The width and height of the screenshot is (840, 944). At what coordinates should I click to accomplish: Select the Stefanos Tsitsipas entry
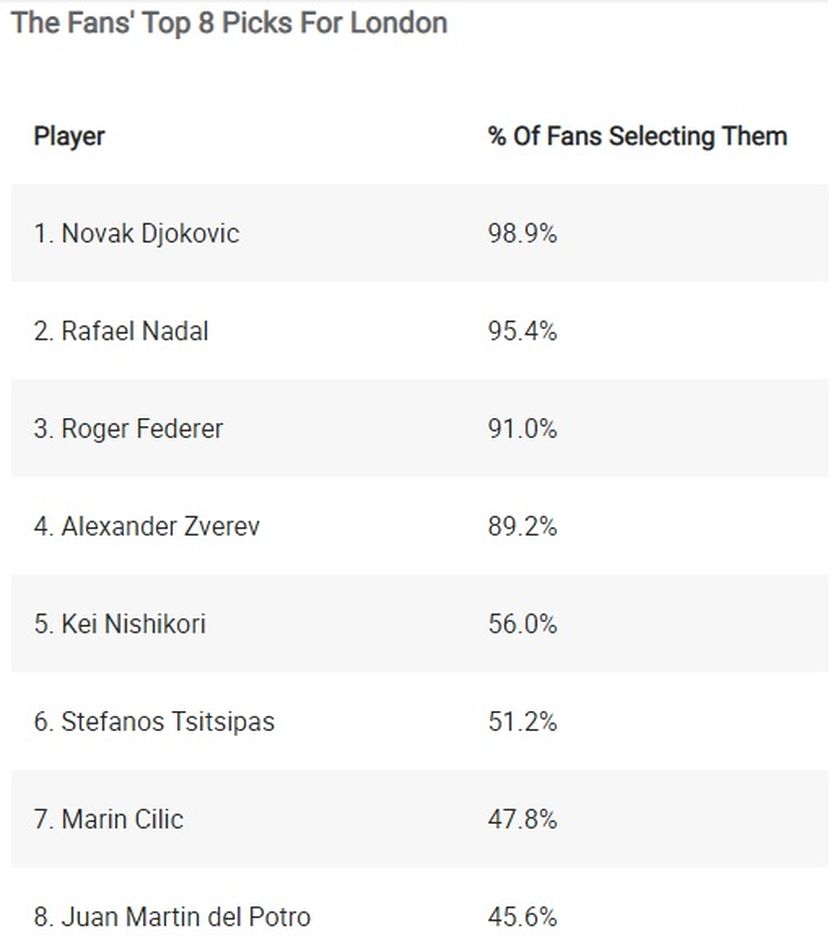(x=154, y=722)
